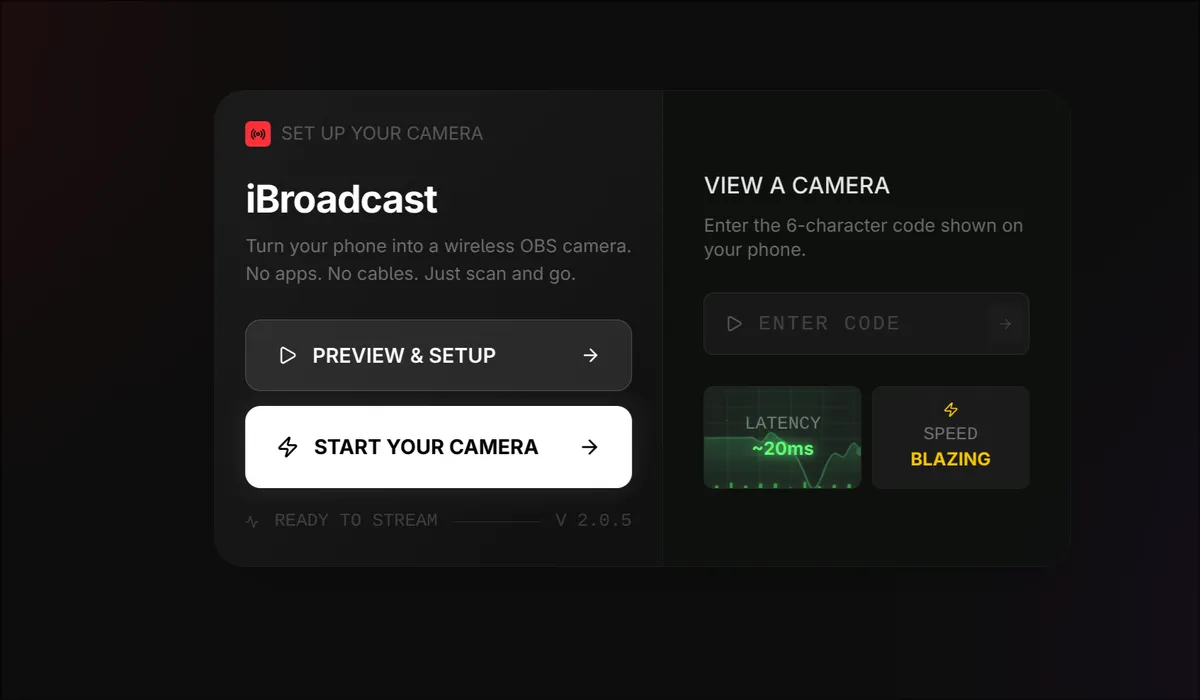Click the submit arrow in the Enter Code box
The width and height of the screenshot is (1200, 700).
click(x=1004, y=323)
